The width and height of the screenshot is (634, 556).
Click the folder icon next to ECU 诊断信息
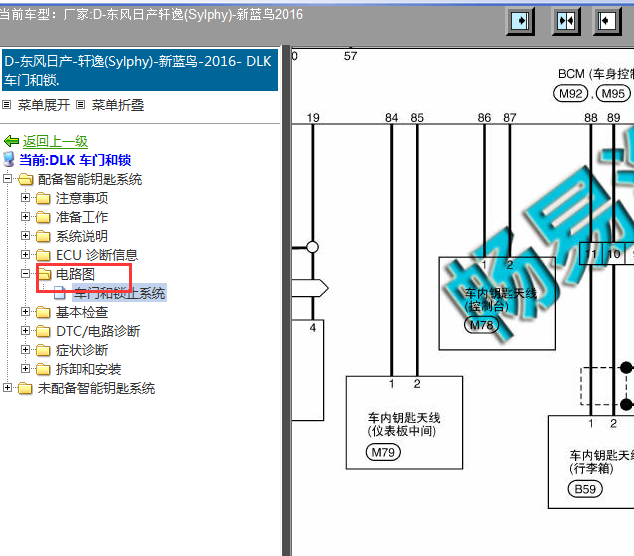(43, 255)
